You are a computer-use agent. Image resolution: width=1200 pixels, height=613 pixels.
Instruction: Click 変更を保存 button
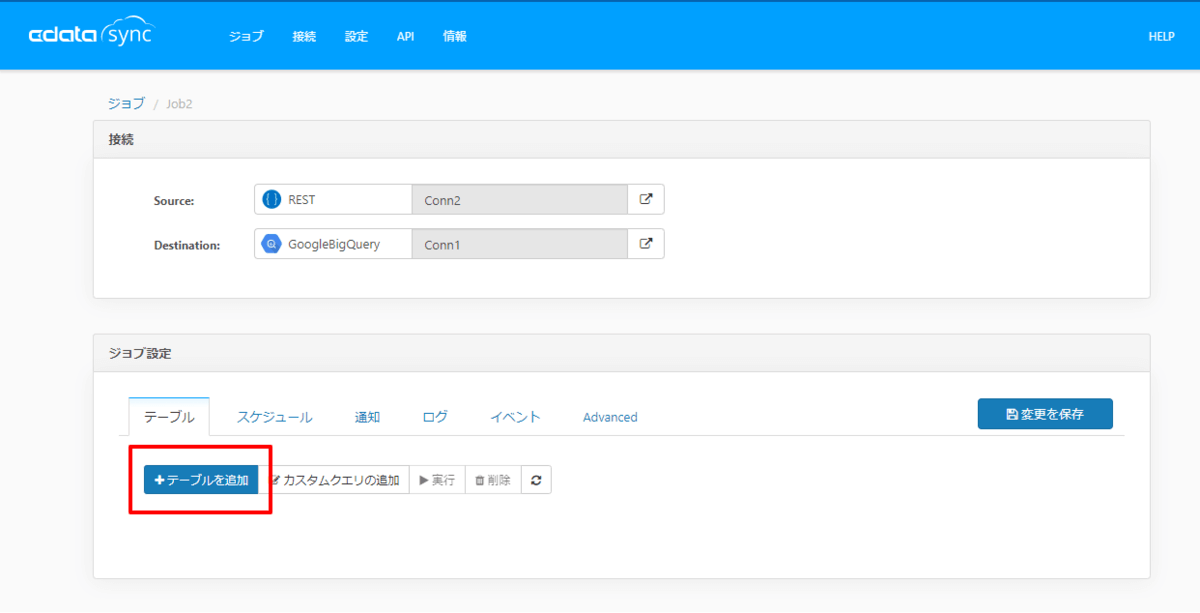pos(1045,414)
